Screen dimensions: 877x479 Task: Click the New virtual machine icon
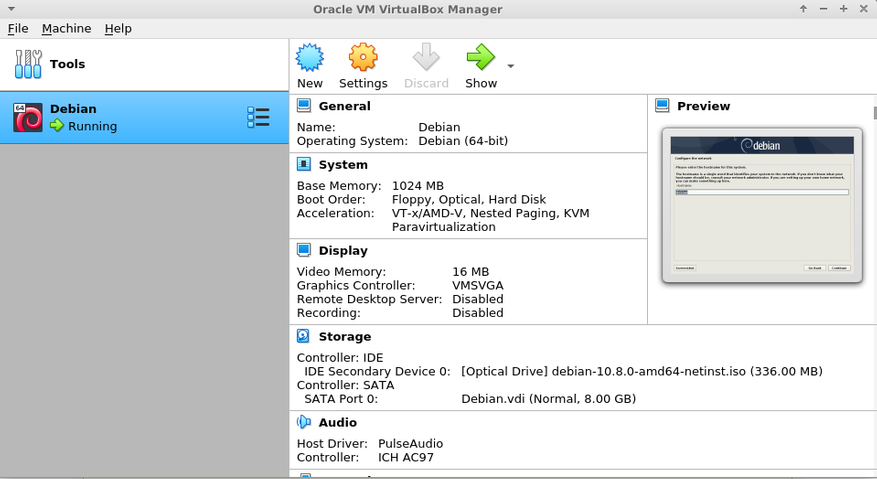[x=310, y=58]
